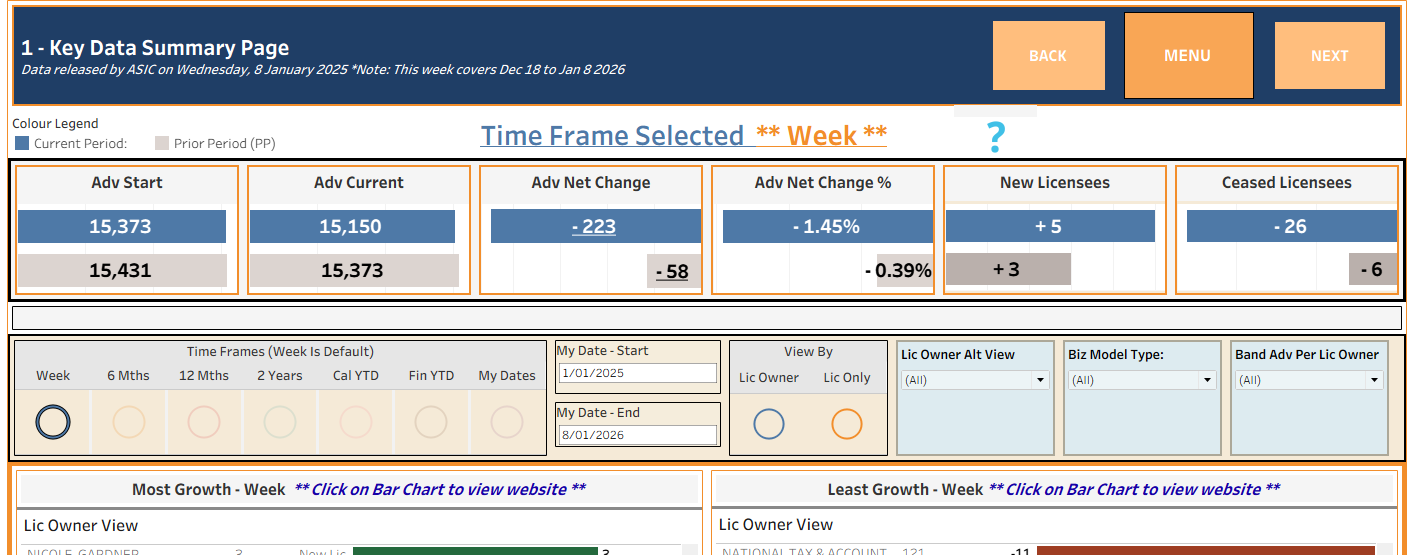Choose the Lic Only view circle

(847, 424)
